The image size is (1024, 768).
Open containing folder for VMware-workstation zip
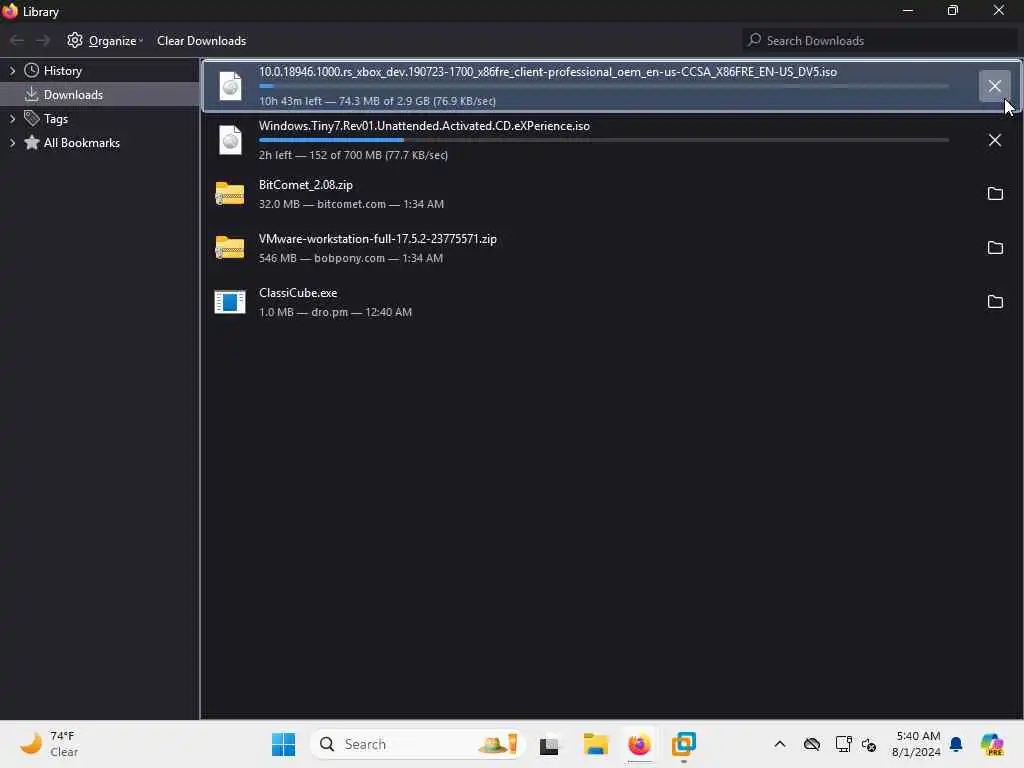coord(995,248)
